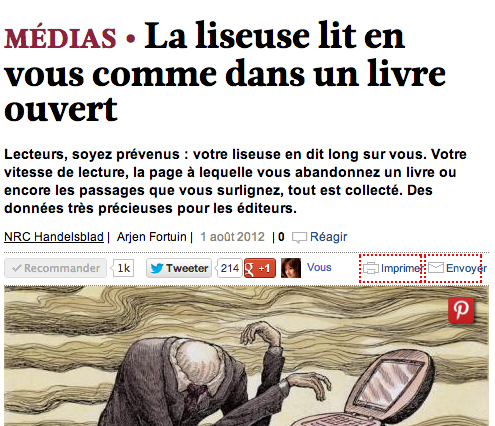This screenshot has height=426, width=495.
Task: Open the MÉDIAS section link
Action: (x=60, y=38)
